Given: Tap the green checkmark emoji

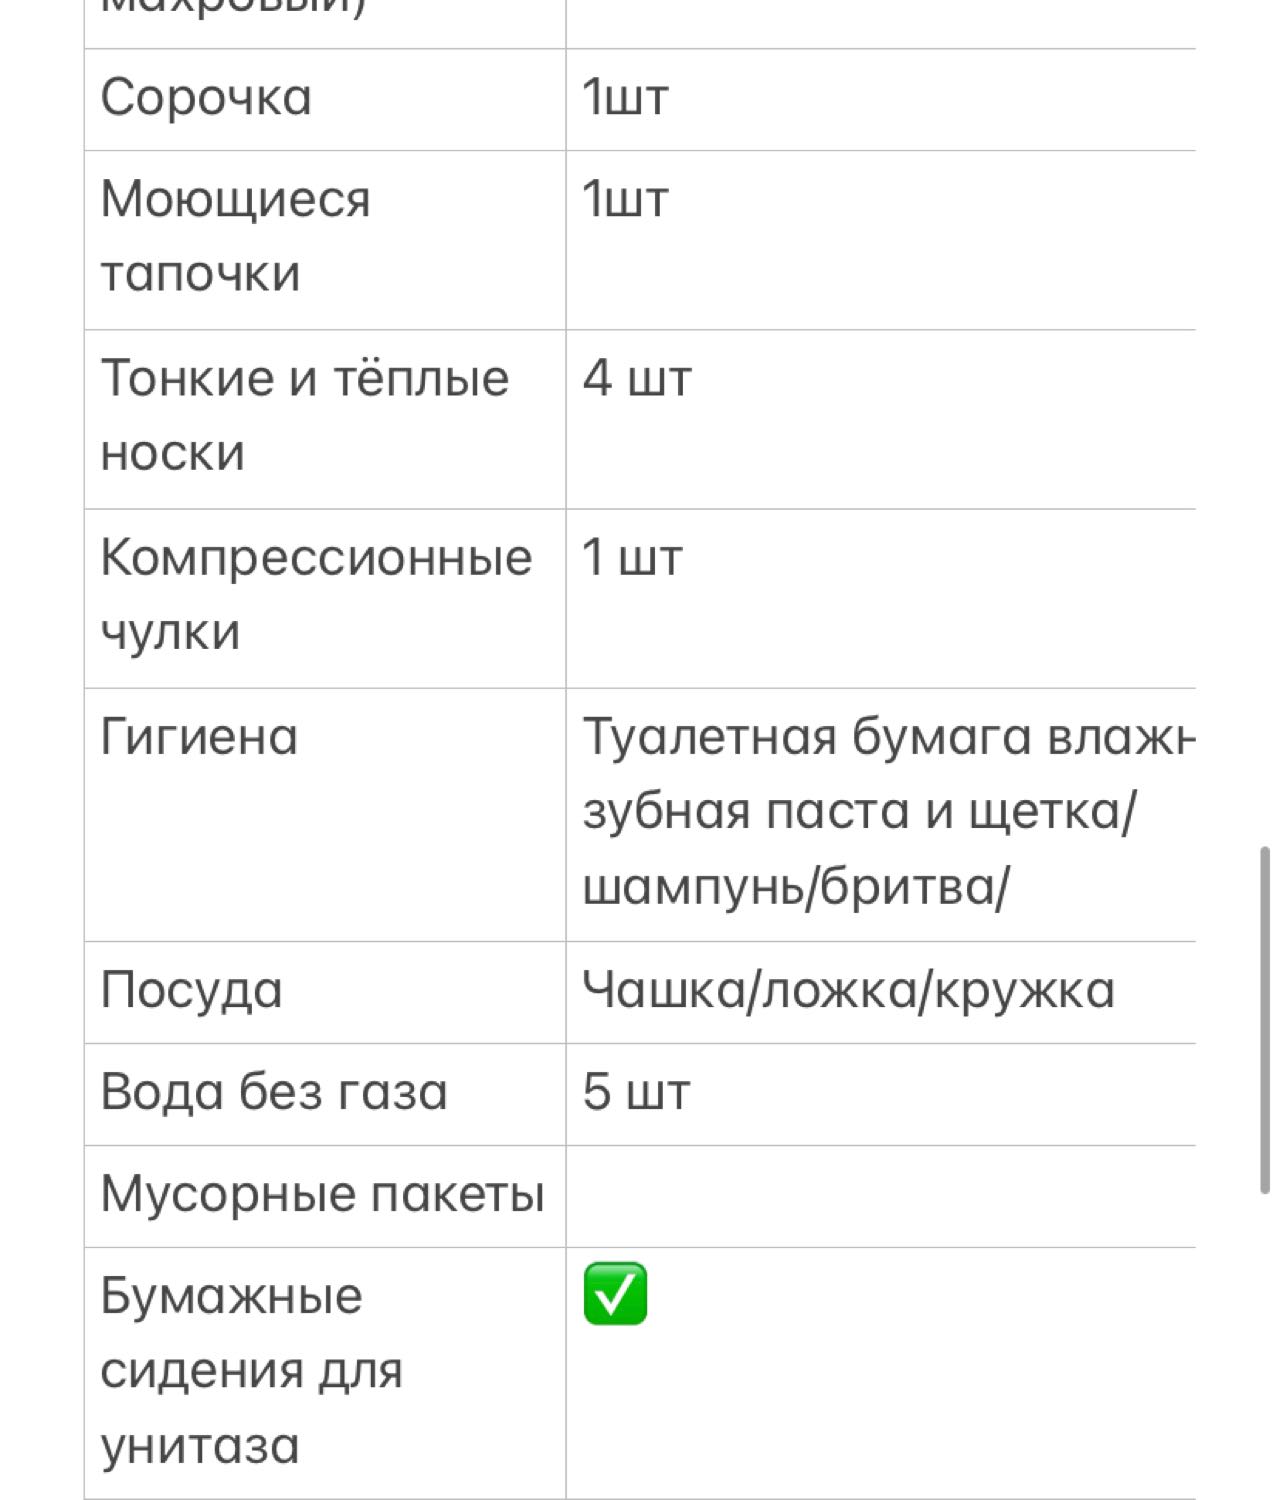Looking at the screenshot, I should click(615, 1294).
